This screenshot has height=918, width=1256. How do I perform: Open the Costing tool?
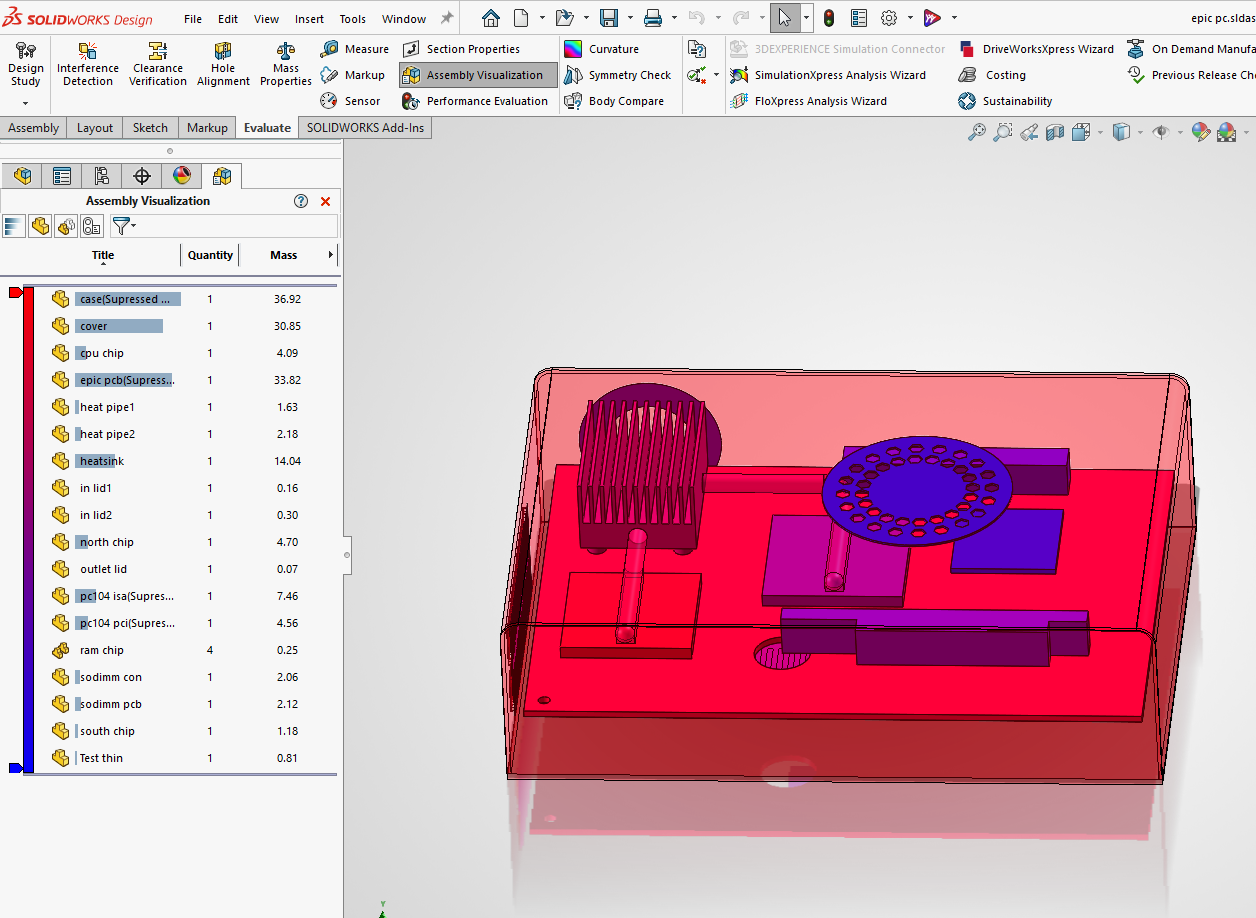(992, 75)
